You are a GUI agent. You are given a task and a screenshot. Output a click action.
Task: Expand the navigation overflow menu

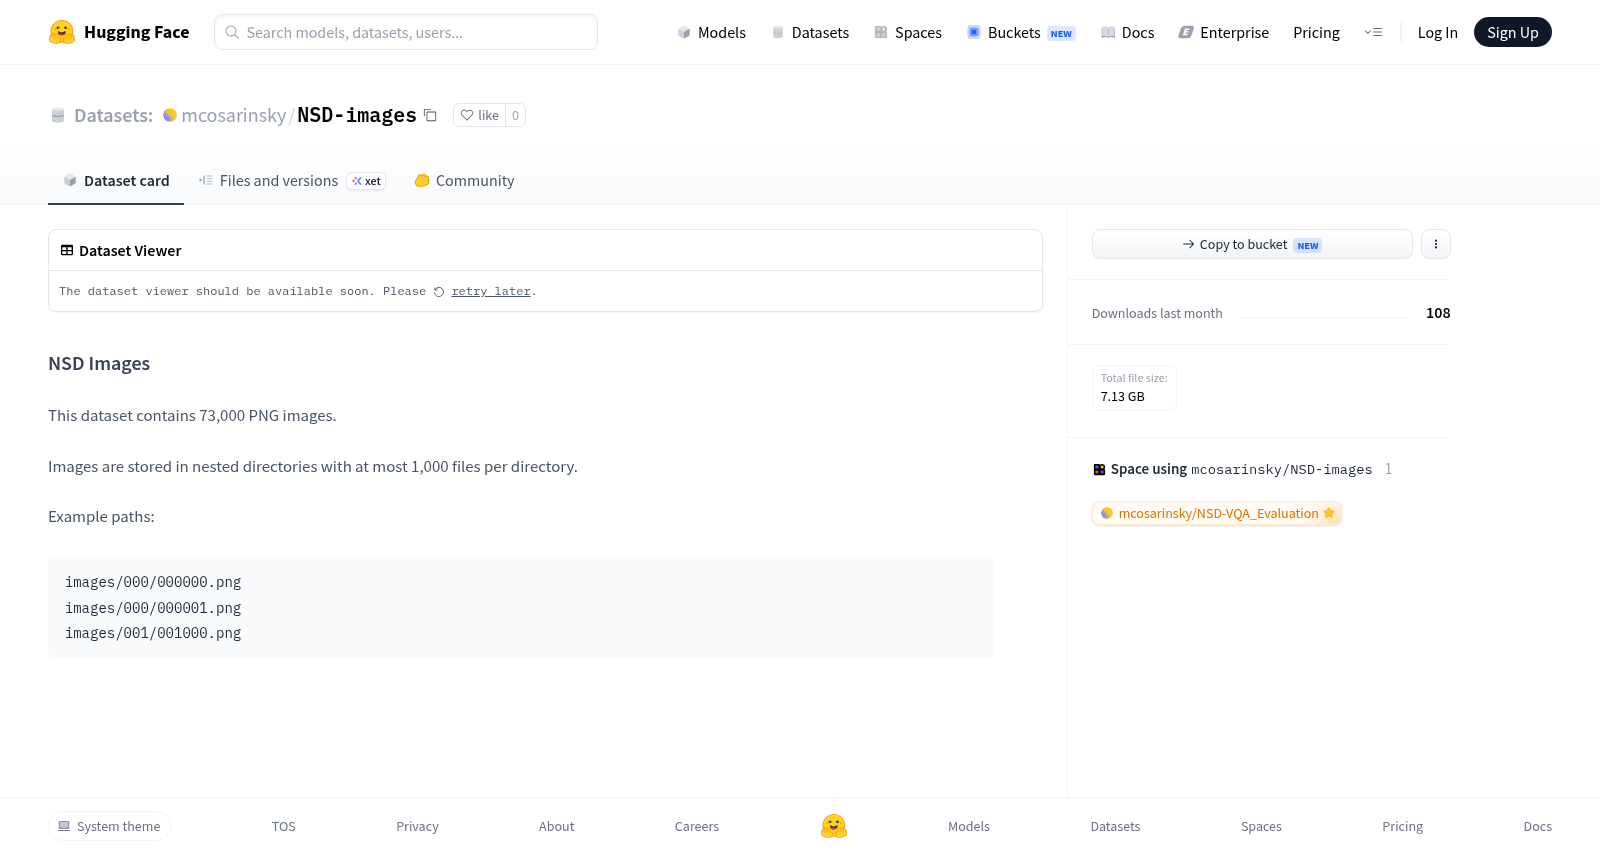(x=1373, y=32)
